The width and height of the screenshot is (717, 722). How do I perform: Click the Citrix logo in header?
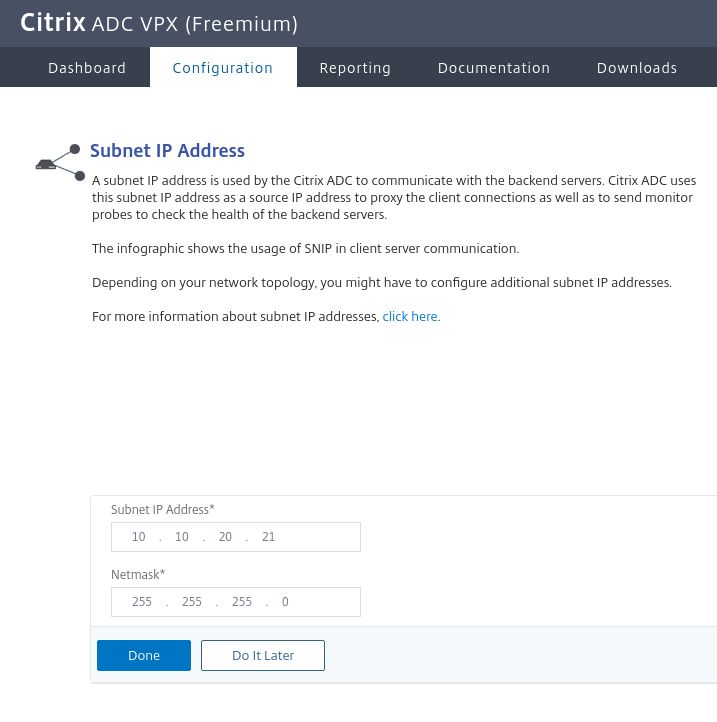tap(52, 23)
